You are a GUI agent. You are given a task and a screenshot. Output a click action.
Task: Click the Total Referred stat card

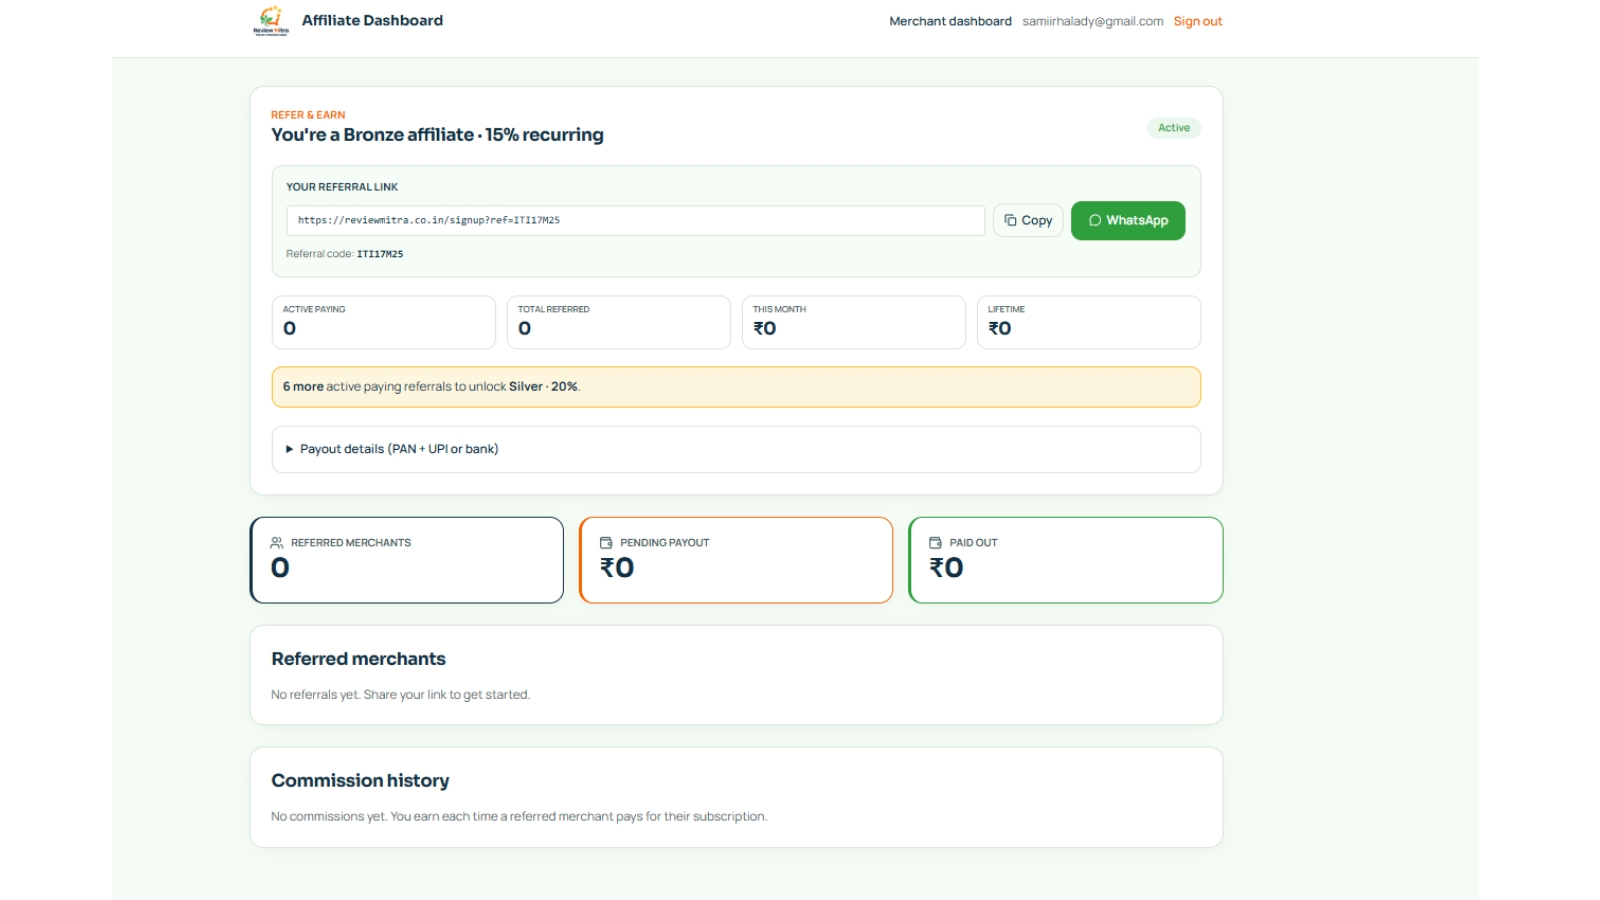pyautogui.click(x=619, y=322)
